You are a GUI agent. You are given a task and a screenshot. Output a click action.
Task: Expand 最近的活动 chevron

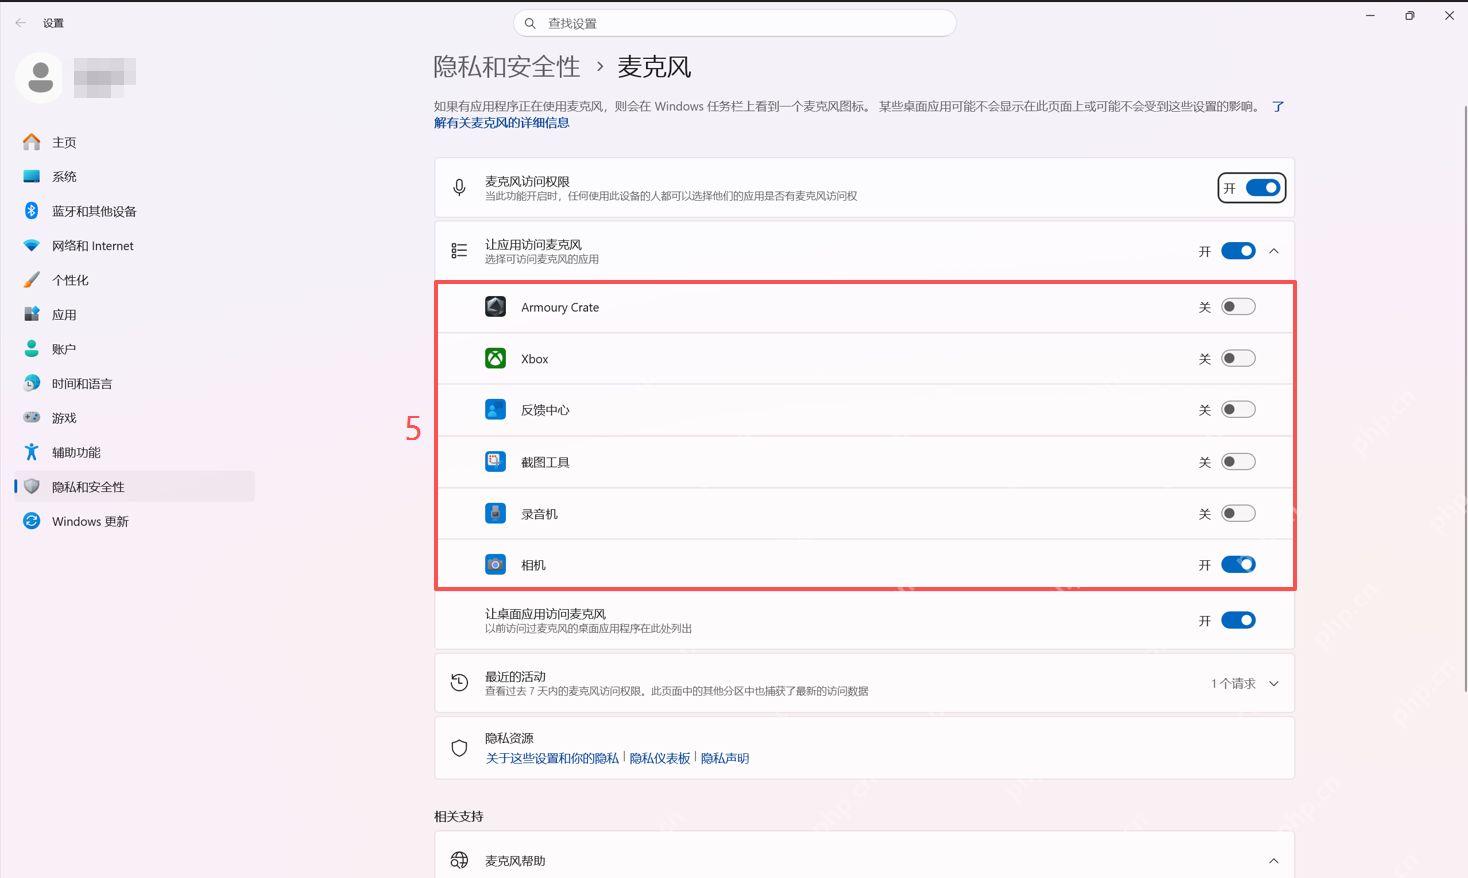coord(1274,684)
